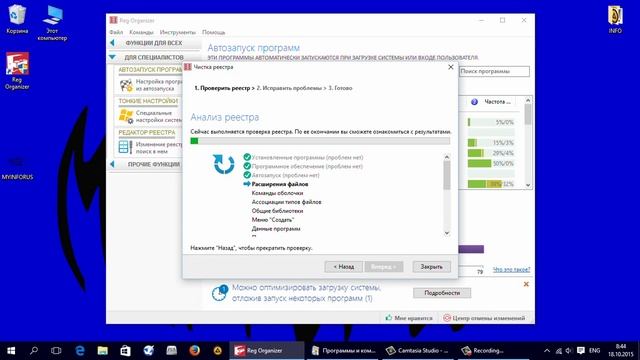This screenshot has width=640, height=360.
Task: Open Task View on taskbar
Action: coord(56,351)
